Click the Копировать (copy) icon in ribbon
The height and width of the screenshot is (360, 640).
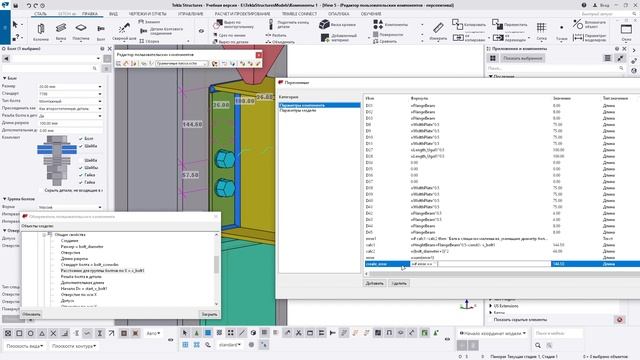coord(458,24)
